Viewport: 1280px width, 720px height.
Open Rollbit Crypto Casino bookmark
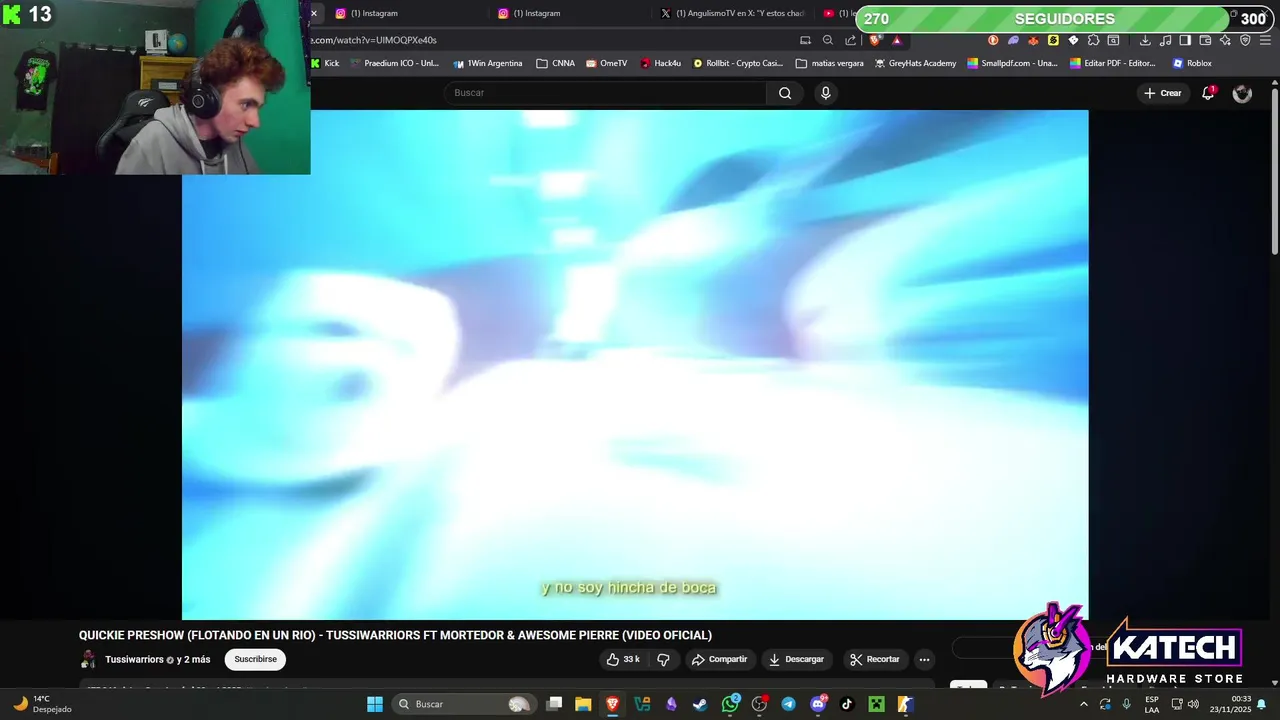coord(738,63)
